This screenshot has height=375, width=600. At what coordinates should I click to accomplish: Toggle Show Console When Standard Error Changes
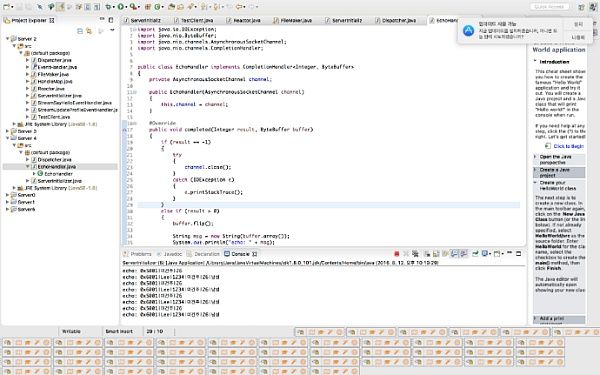pos(463,254)
